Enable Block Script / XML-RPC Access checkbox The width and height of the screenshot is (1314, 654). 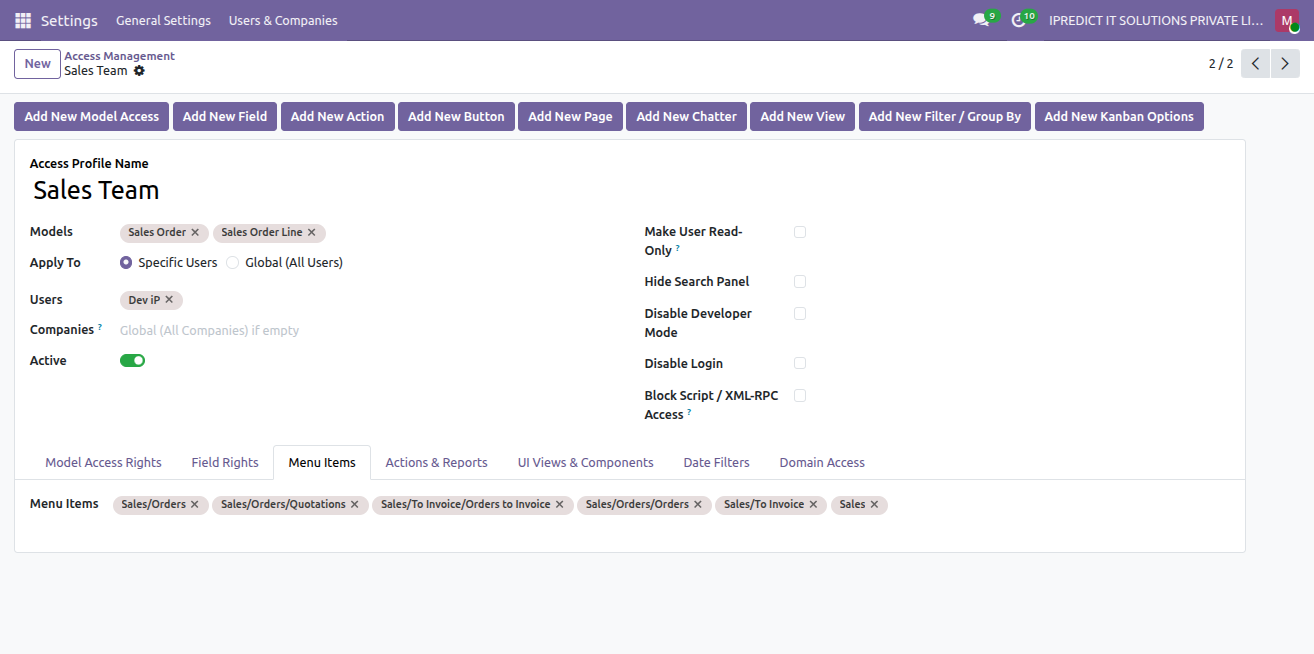pos(800,396)
